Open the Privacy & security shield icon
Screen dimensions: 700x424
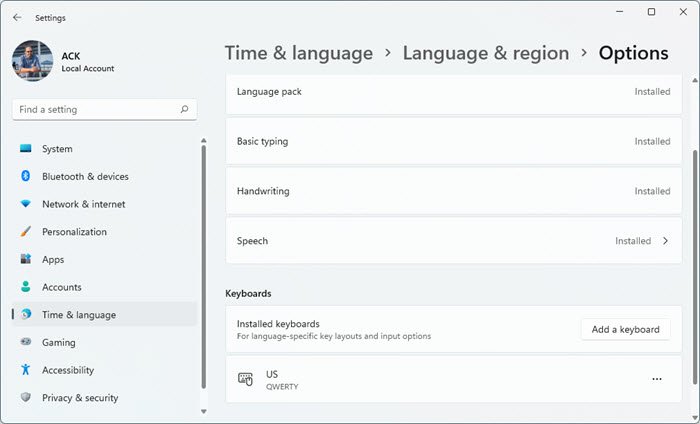[25, 397]
